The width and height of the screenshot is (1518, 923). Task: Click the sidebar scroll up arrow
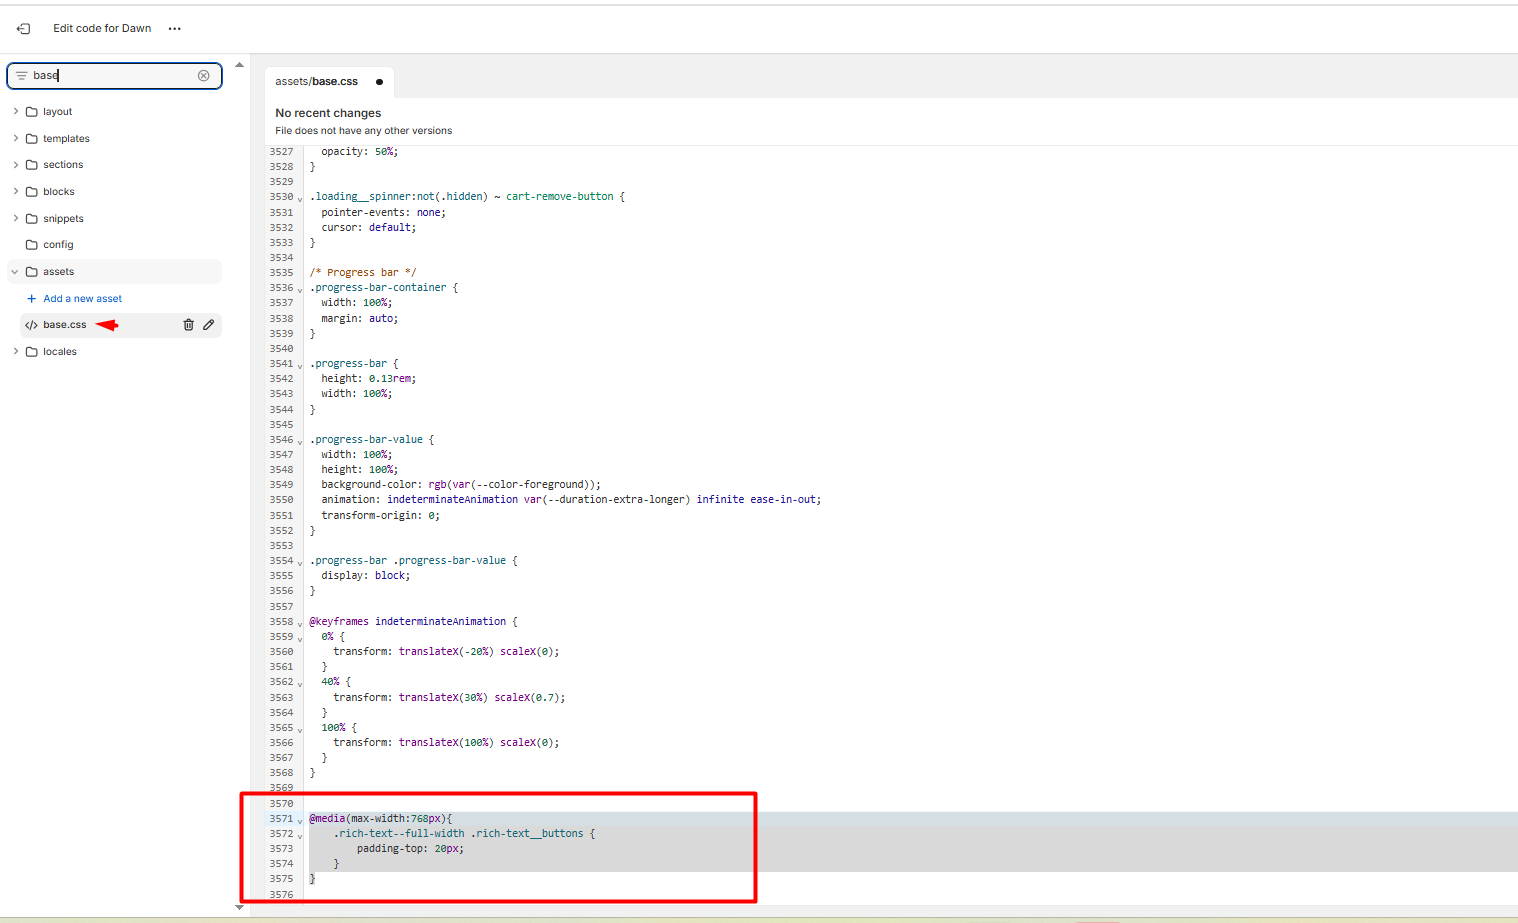(x=239, y=65)
